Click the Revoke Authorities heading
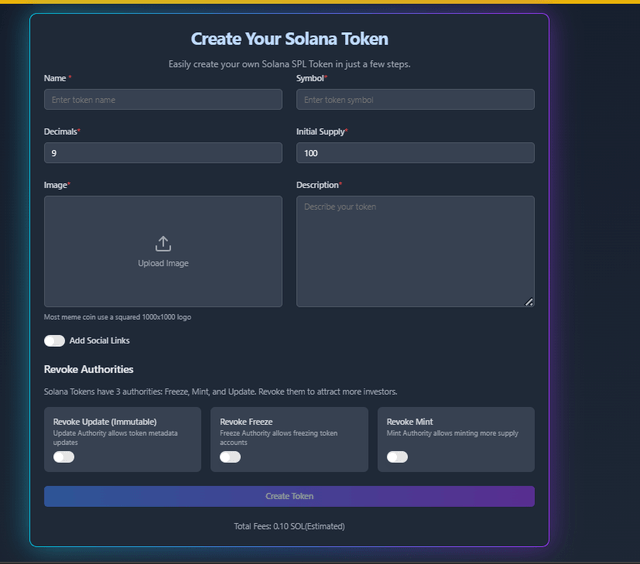640x564 pixels. [89, 369]
